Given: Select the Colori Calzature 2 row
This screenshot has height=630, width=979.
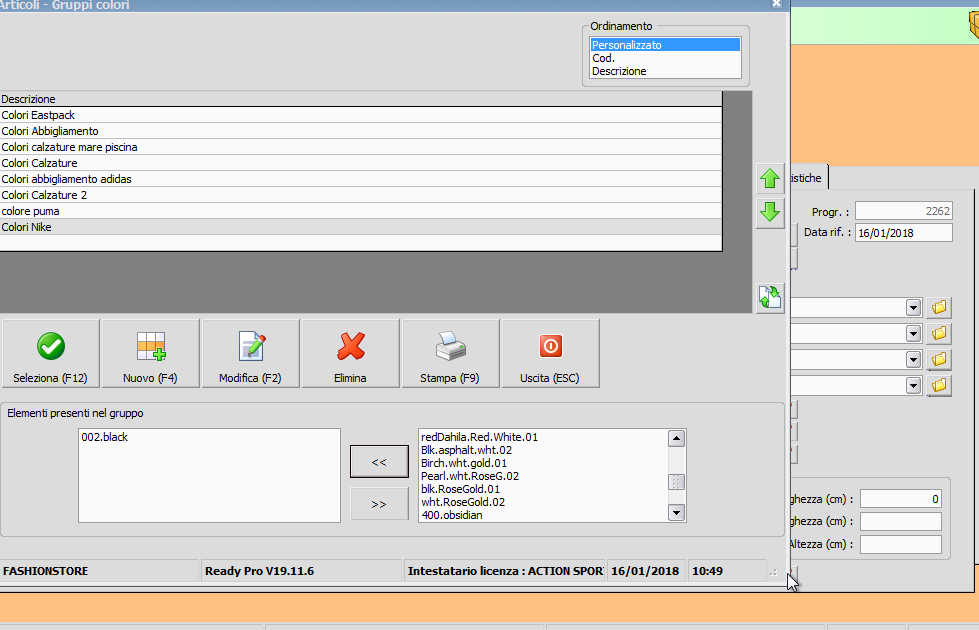Looking at the screenshot, I should 361,195.
